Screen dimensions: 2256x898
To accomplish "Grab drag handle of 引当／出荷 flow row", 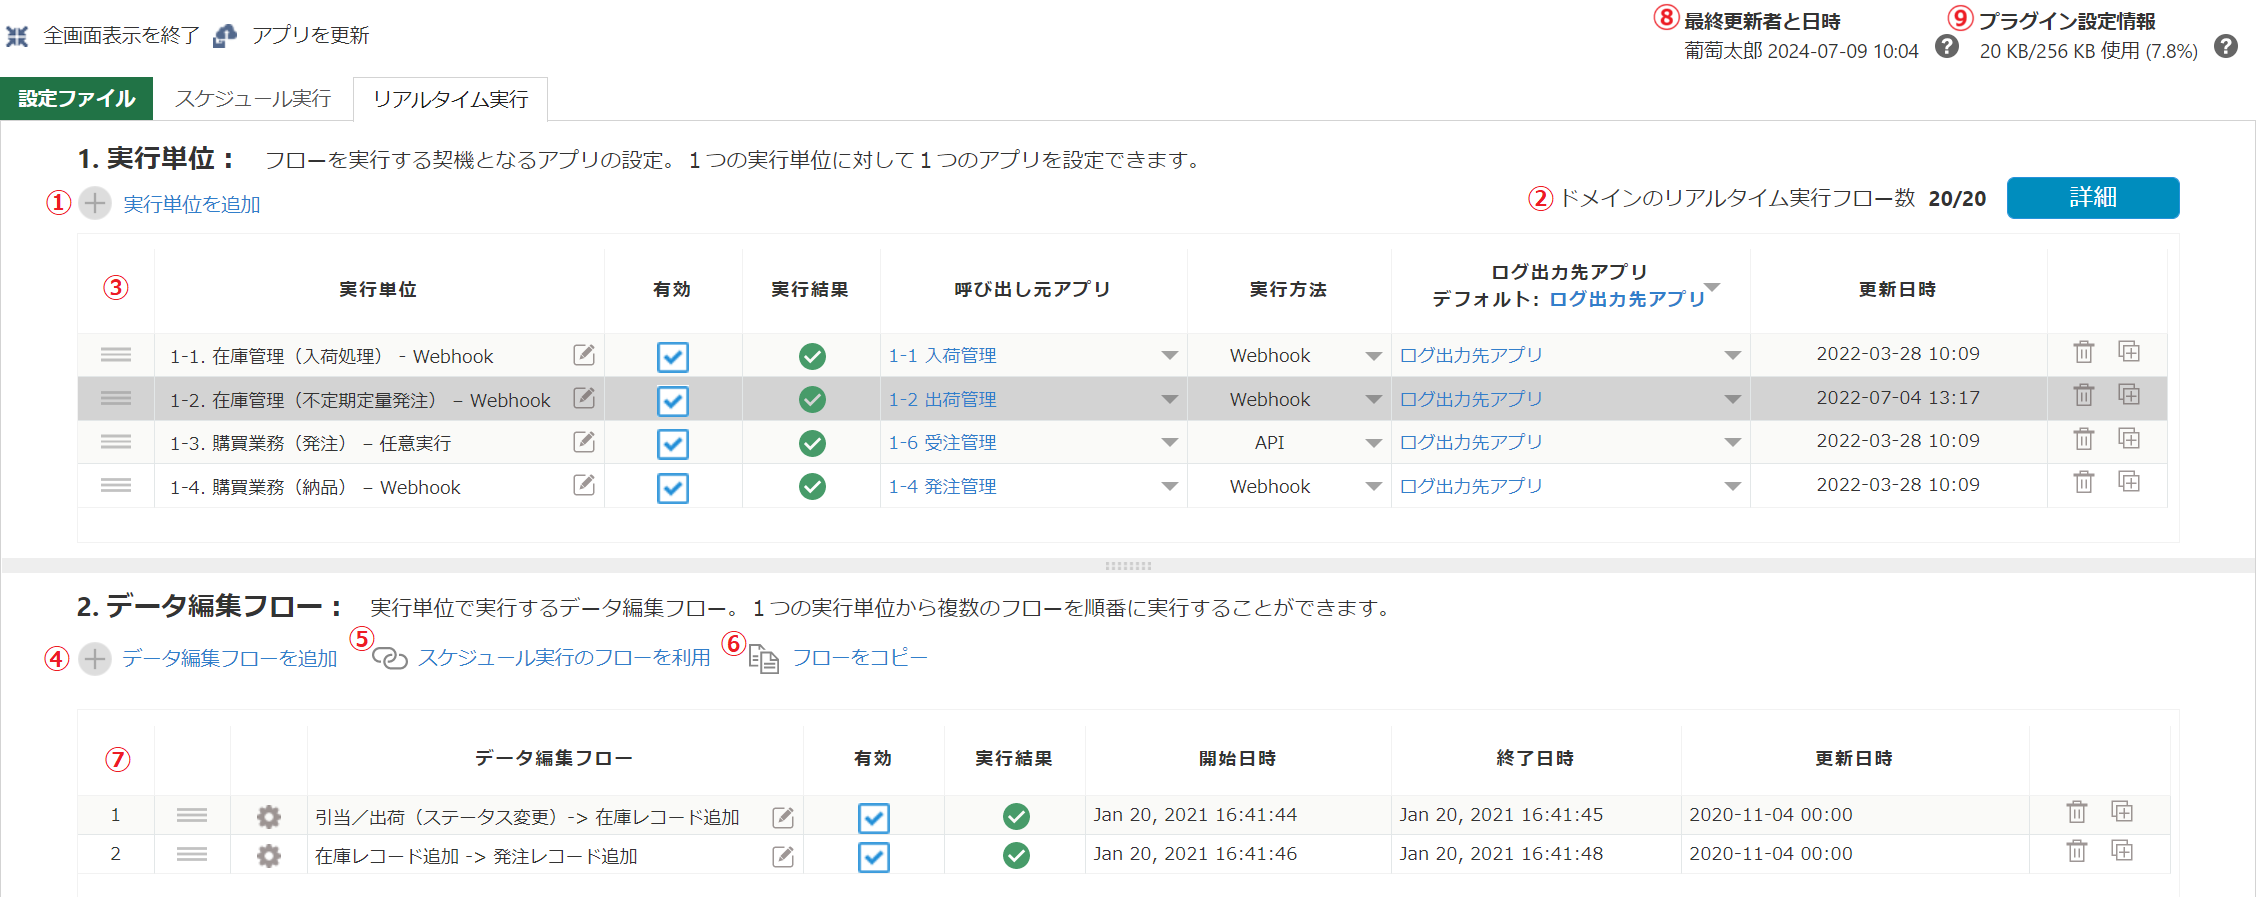I will (x=192, y=816).
